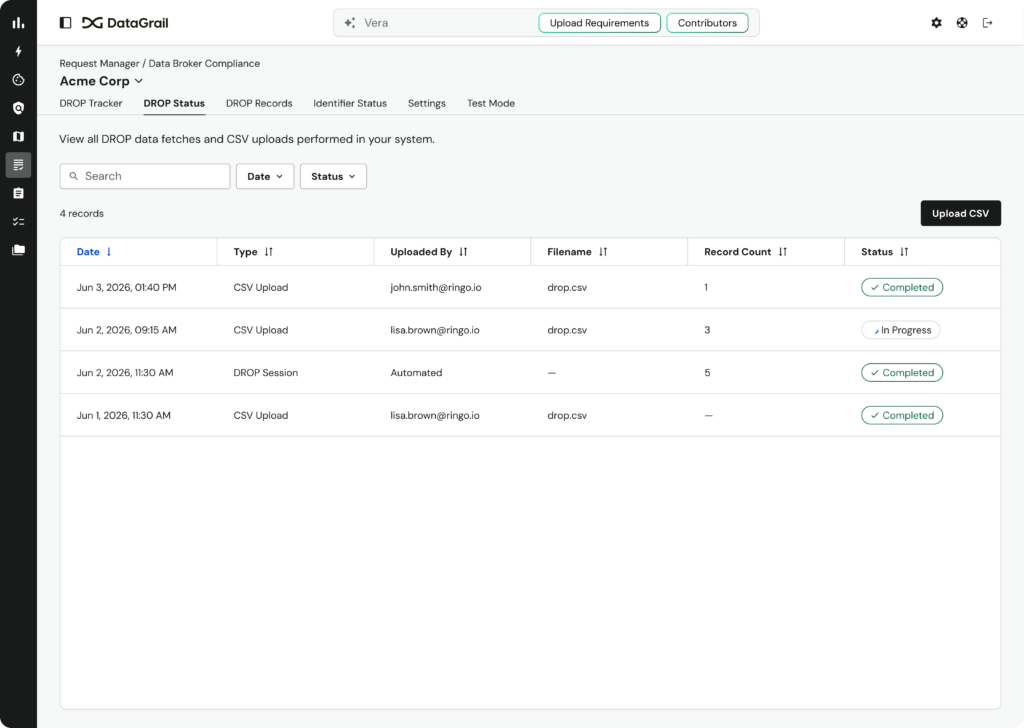
Task: Click Jun 1, 2026, 11:30 AM date
Action: 123,415
